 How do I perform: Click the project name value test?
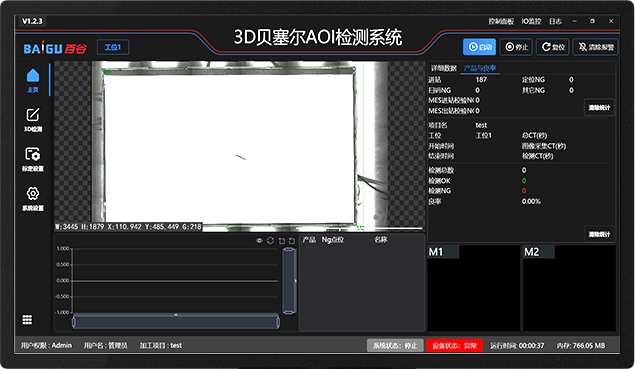pos(481,125)
